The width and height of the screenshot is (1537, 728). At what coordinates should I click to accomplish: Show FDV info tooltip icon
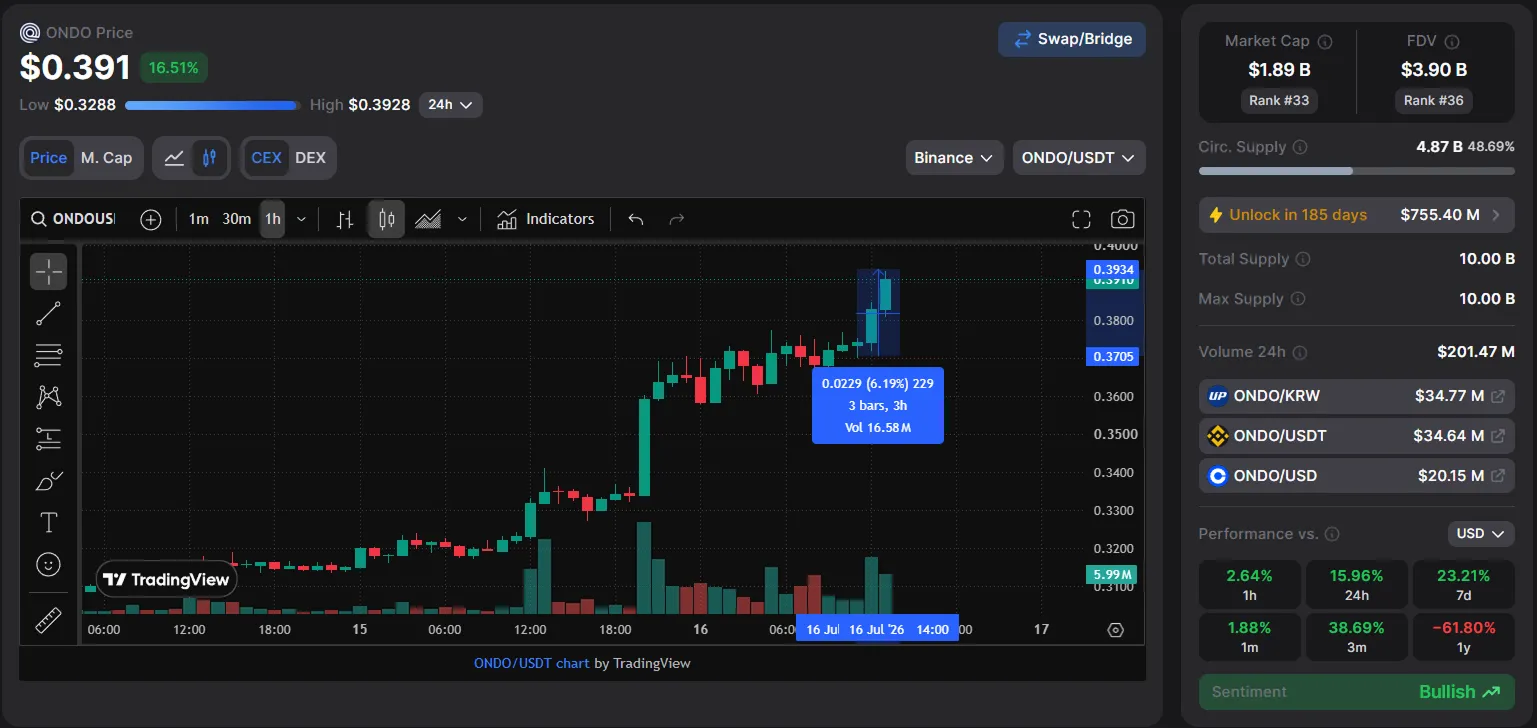(1452, 42)
